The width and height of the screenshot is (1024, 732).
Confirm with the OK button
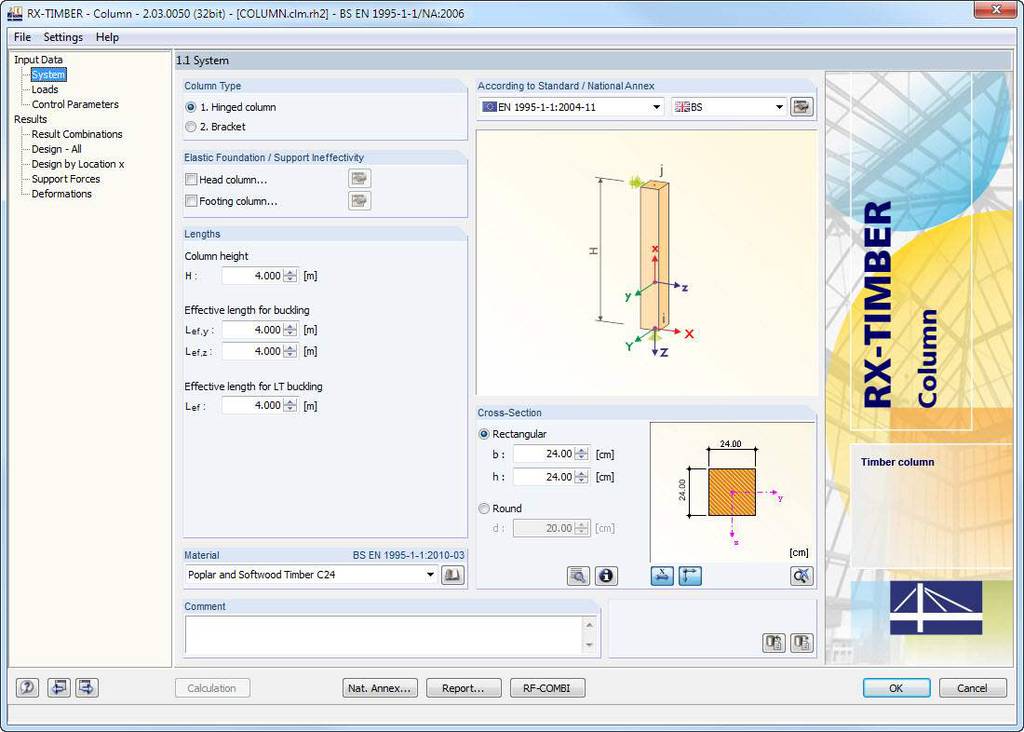point(896,688)
